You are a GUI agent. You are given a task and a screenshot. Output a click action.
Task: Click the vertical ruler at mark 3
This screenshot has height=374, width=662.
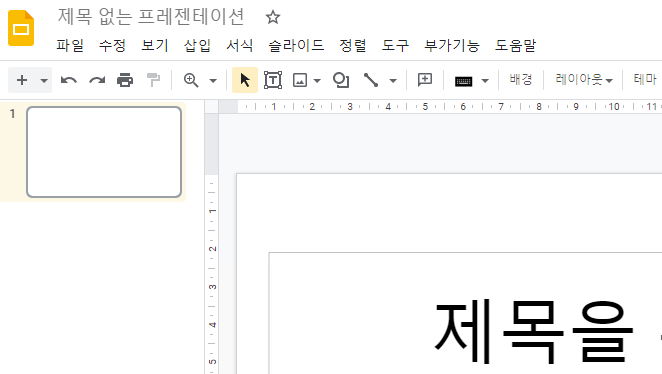tap(212, 287)
